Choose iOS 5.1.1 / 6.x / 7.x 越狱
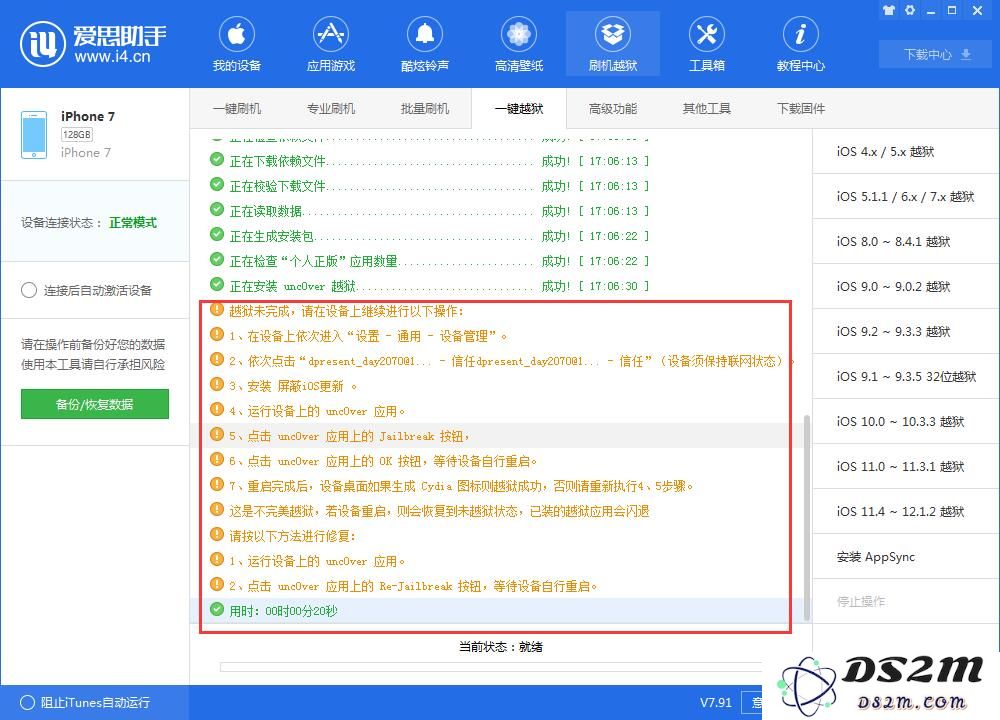Viewport: 1000px width, 720px height. [906, 196]
